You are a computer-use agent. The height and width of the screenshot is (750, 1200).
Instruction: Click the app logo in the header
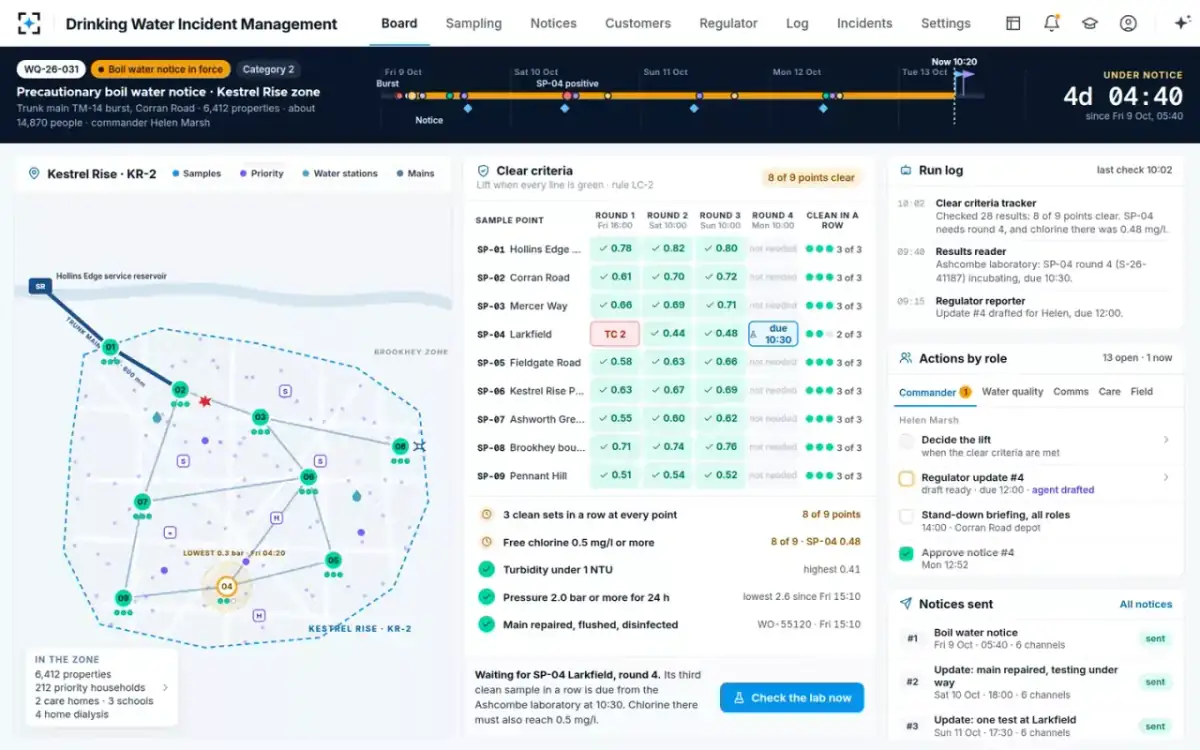pyautogui.click(x=30, y=23)
